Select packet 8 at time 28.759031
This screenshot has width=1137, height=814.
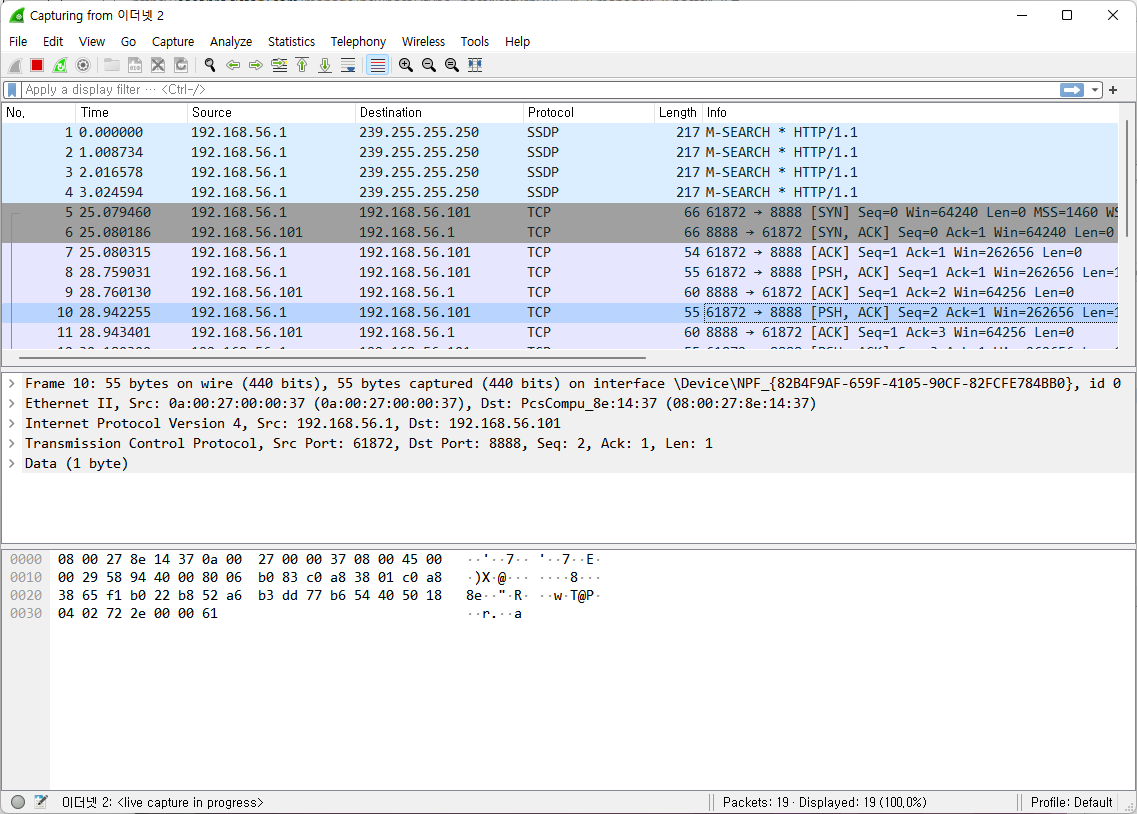click(x=560, y=273)
